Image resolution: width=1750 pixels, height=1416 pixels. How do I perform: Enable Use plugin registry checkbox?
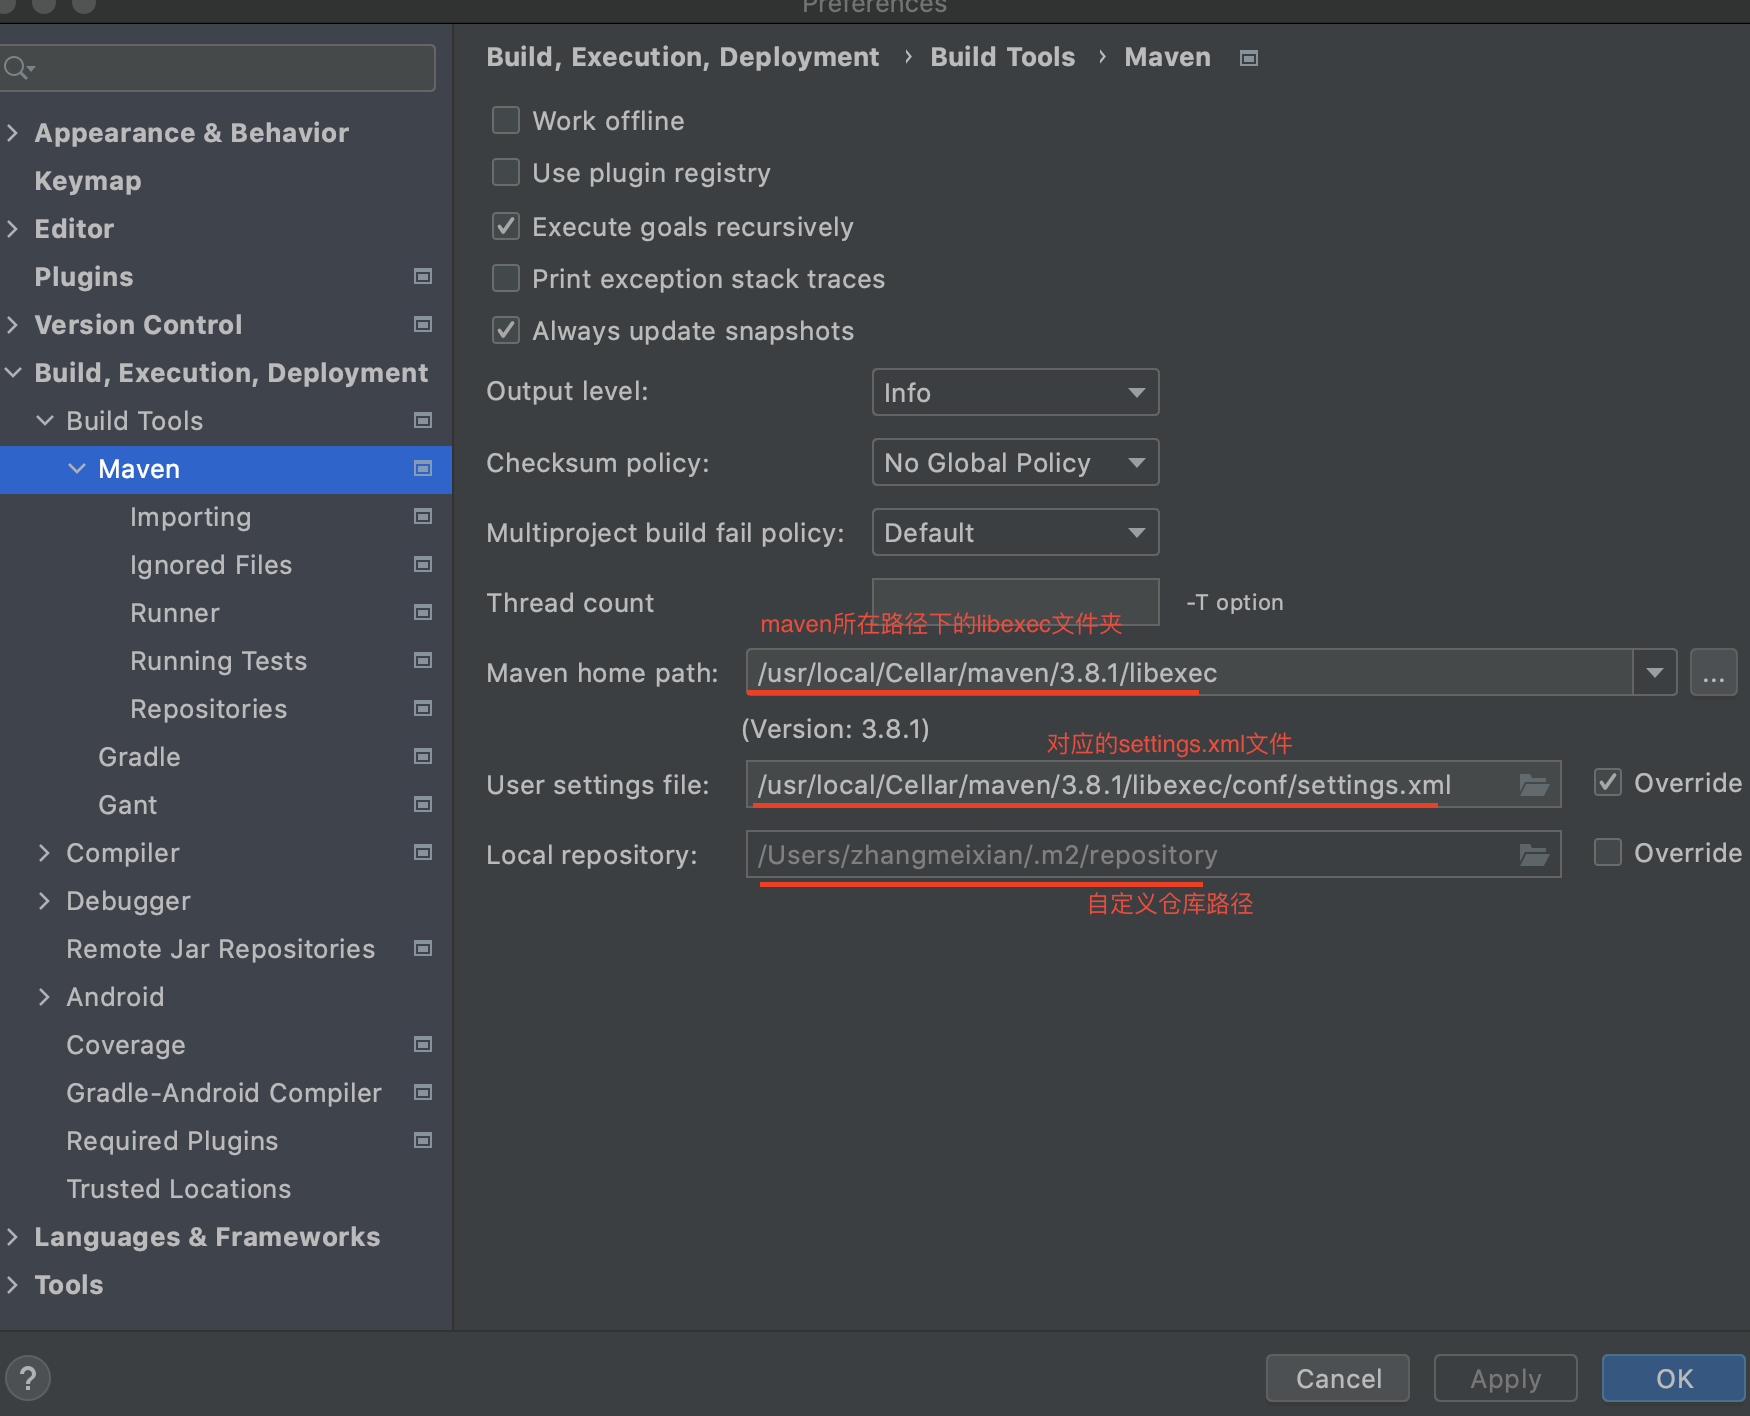coord(506,173)
